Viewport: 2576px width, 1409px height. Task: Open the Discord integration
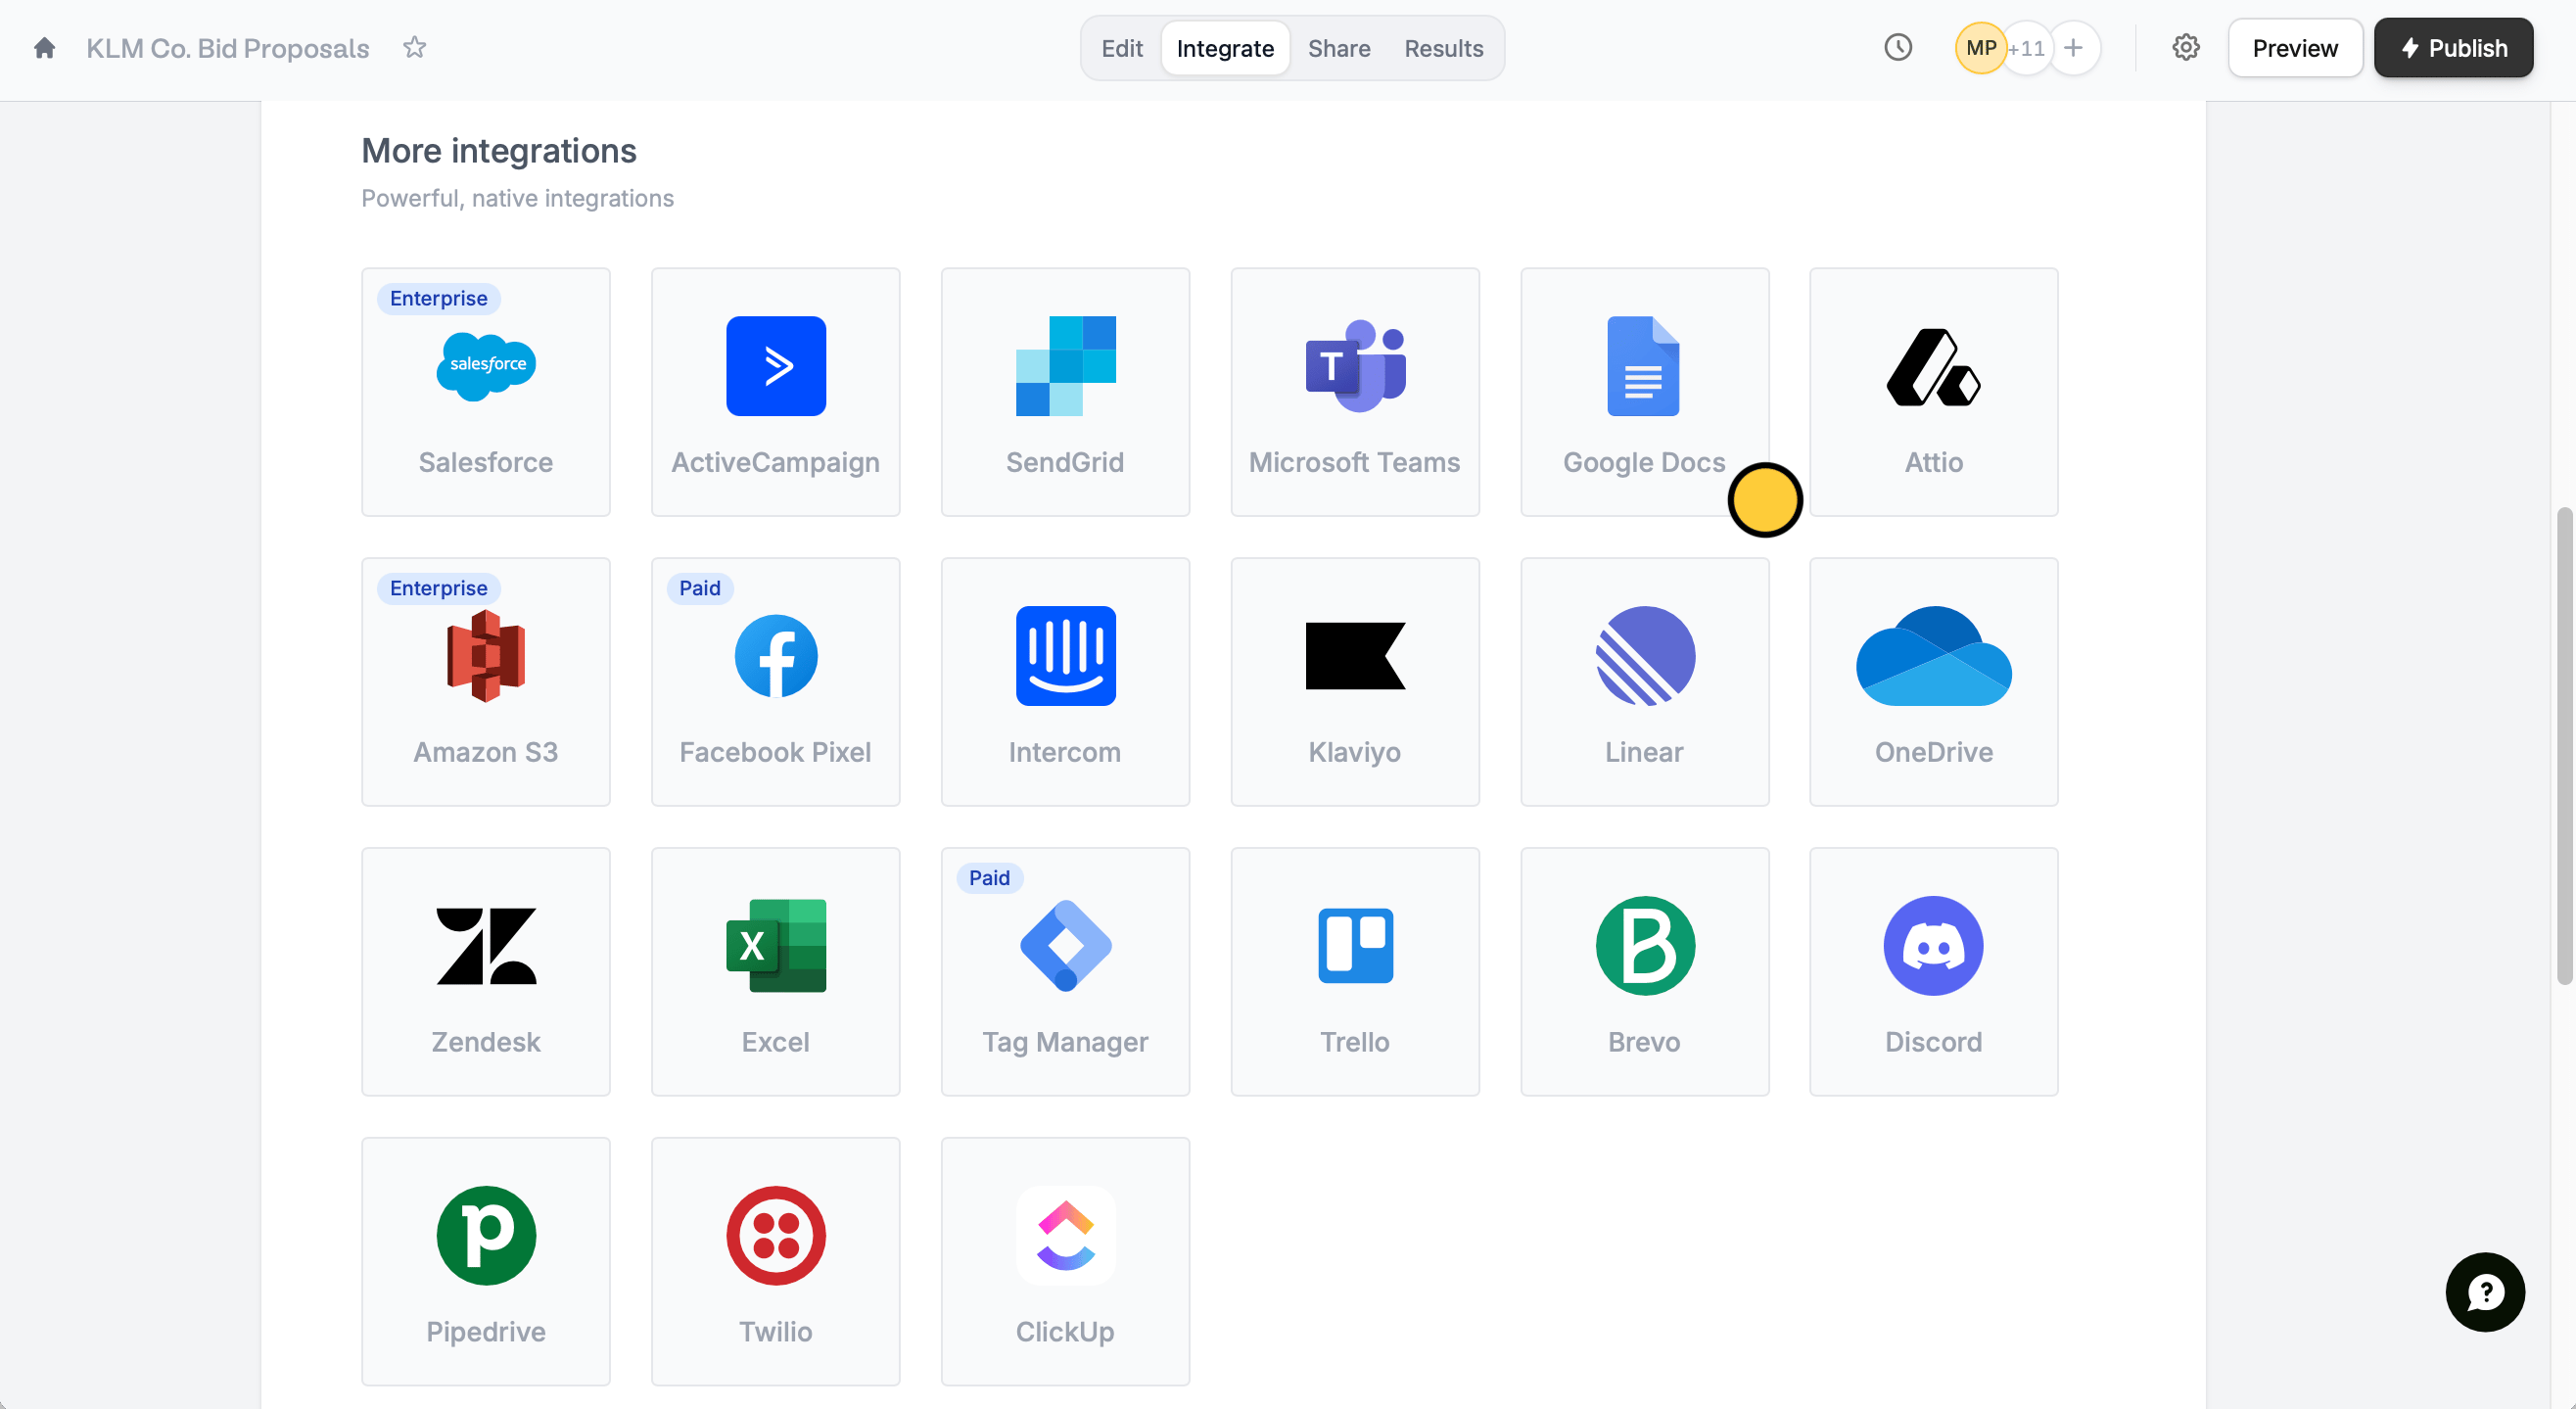click(x=1933, y=971)
